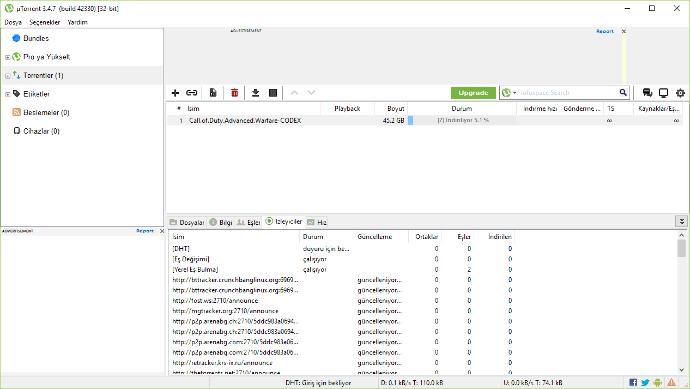Click search magnifier icon

(x=623, y=92)
